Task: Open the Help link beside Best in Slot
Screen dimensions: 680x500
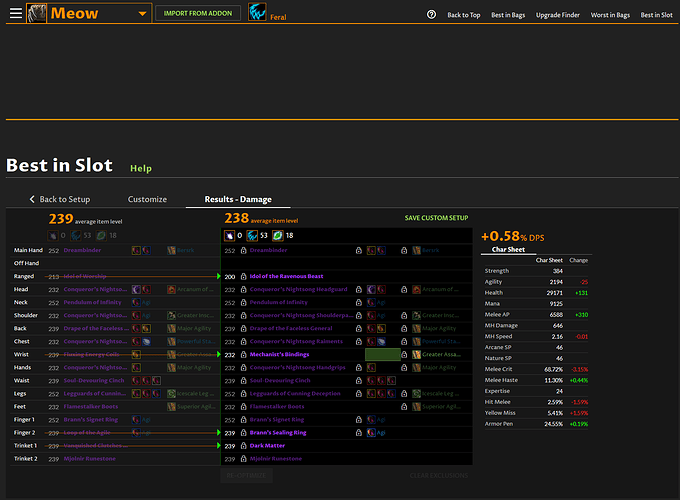Action: coord(141,168)
